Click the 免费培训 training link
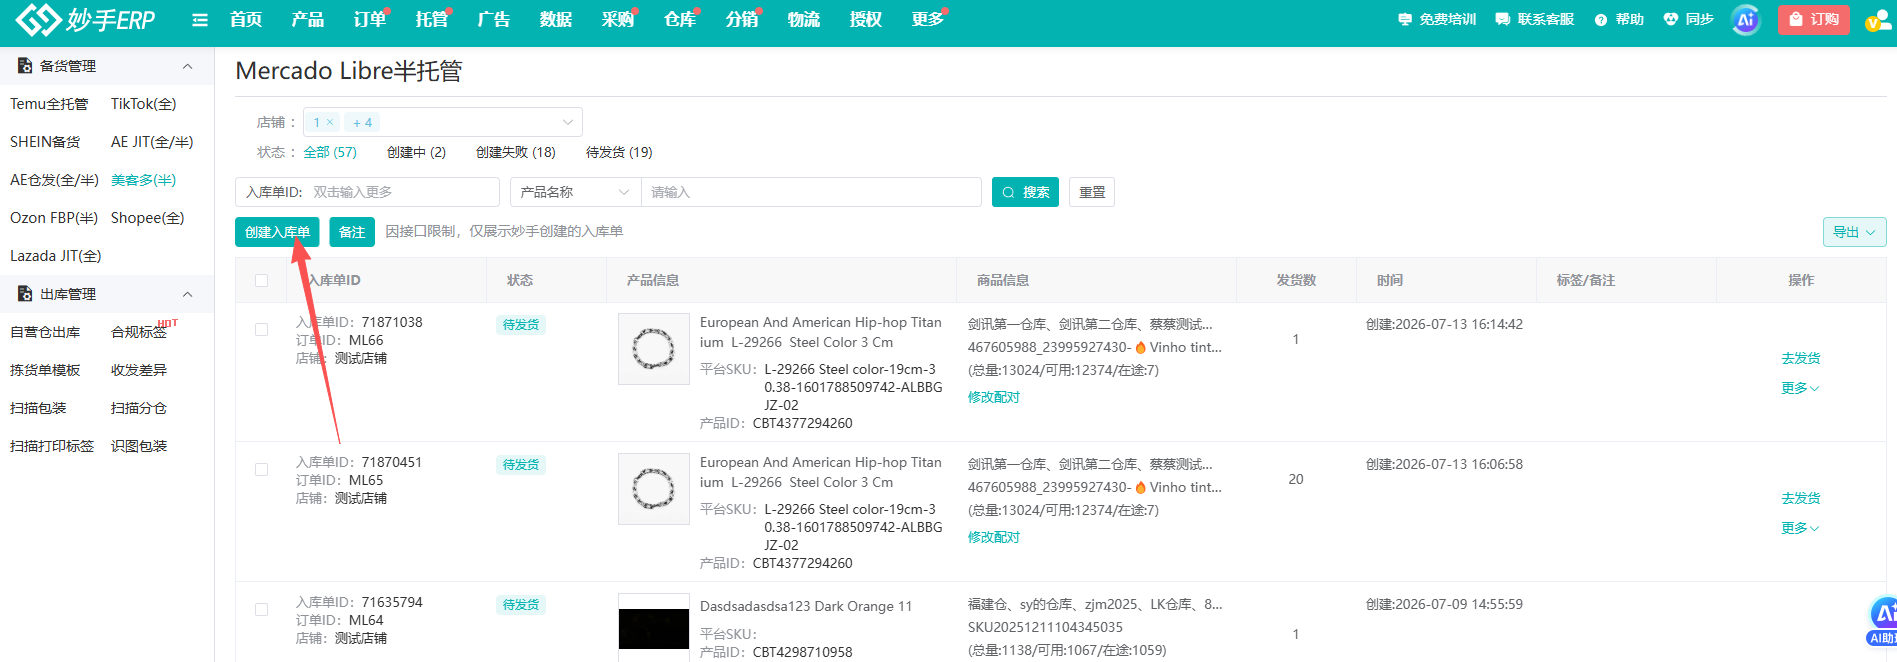This screenshot has height=662, width=1897. point(1437,20)
